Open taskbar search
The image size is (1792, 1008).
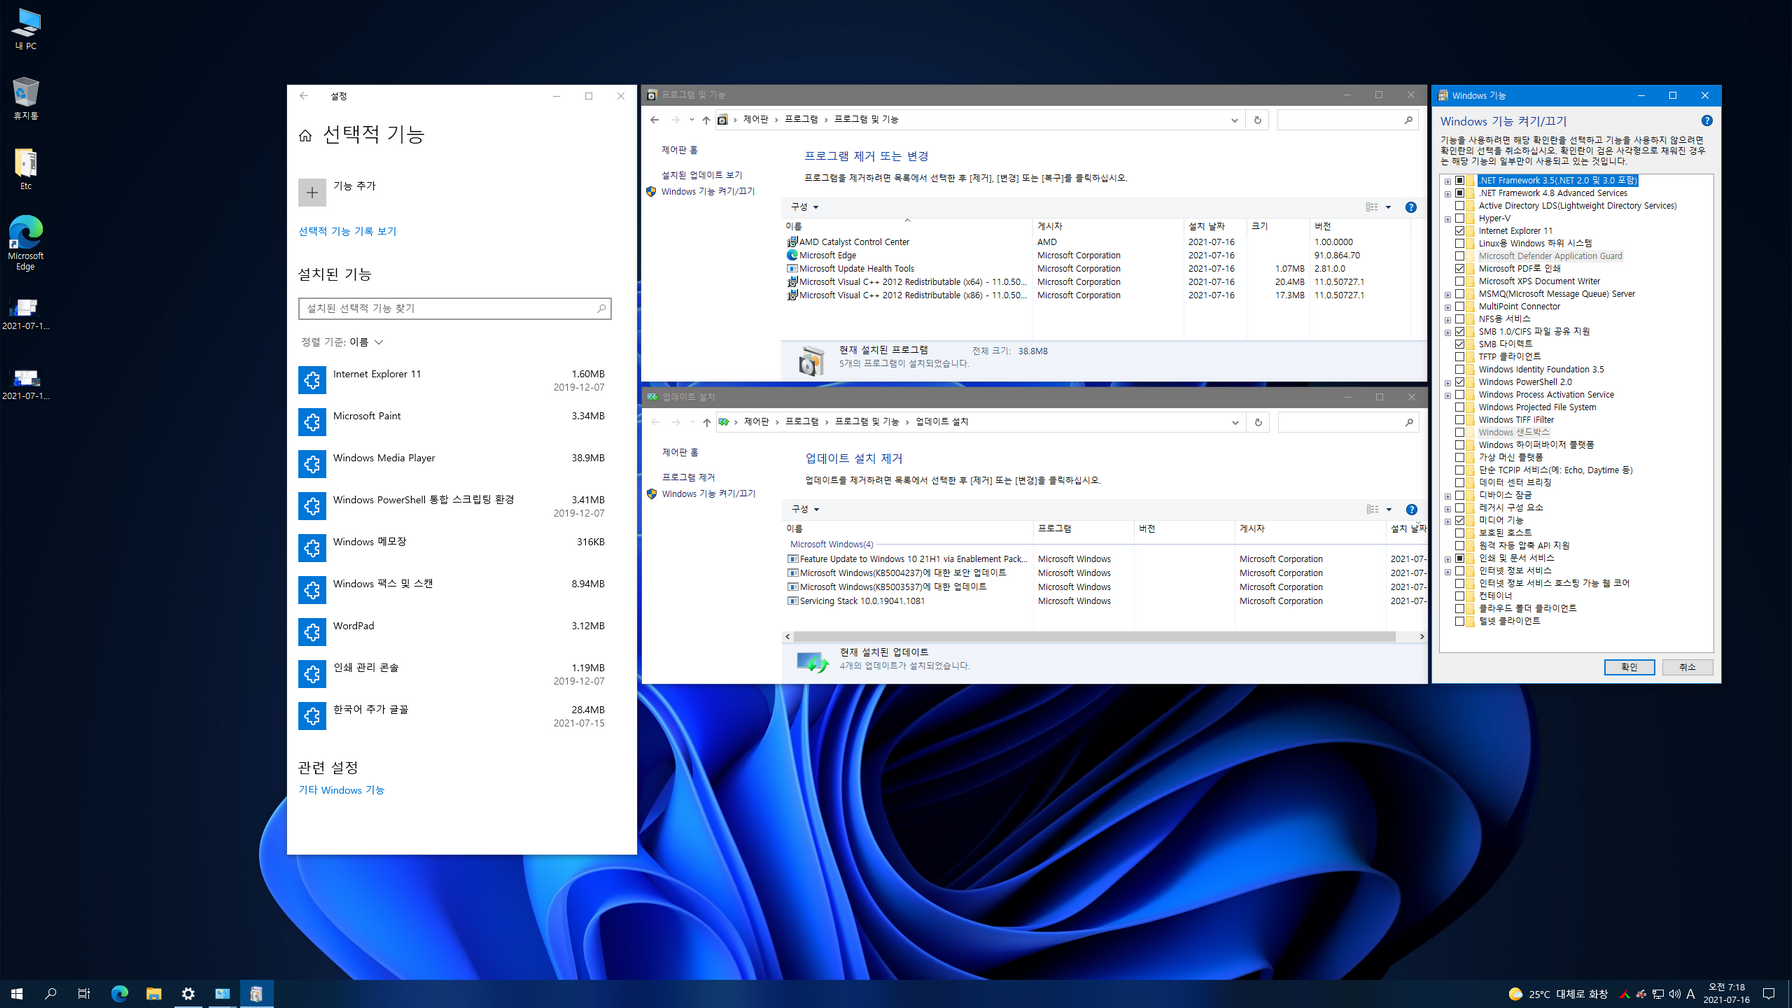[x=50, y=993]
